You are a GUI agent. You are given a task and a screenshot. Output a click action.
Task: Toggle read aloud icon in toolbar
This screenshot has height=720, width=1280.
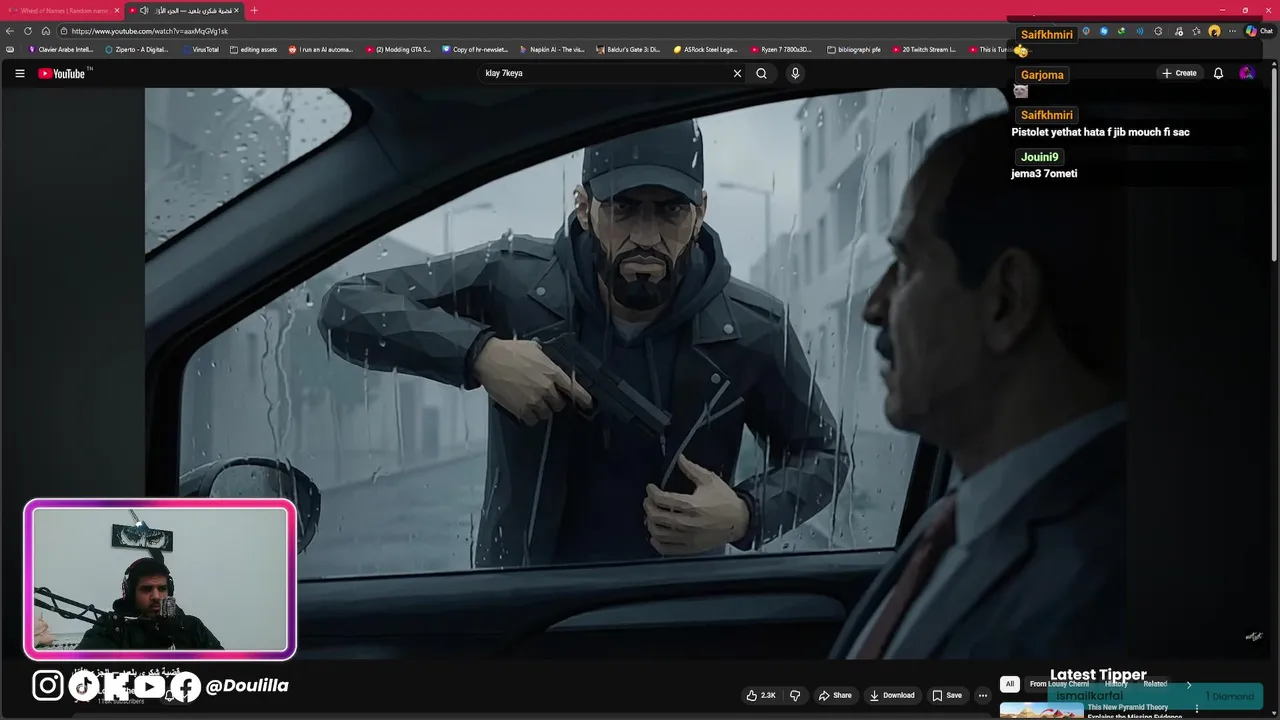coord(1139,31)
